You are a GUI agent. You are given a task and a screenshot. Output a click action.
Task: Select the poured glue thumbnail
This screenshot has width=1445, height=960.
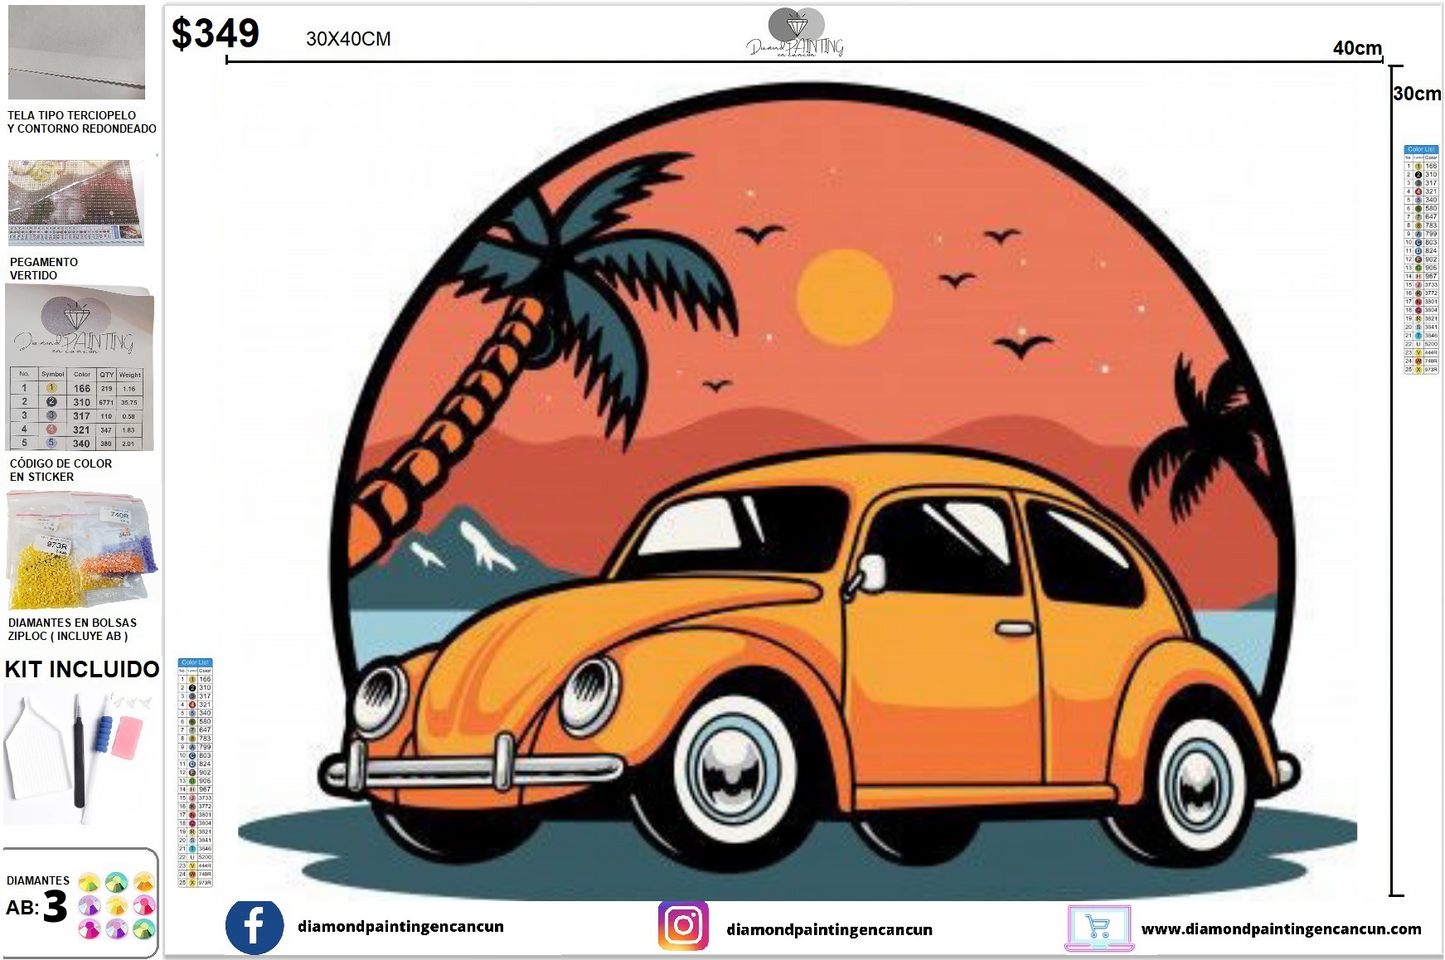[x=77, y=203]
